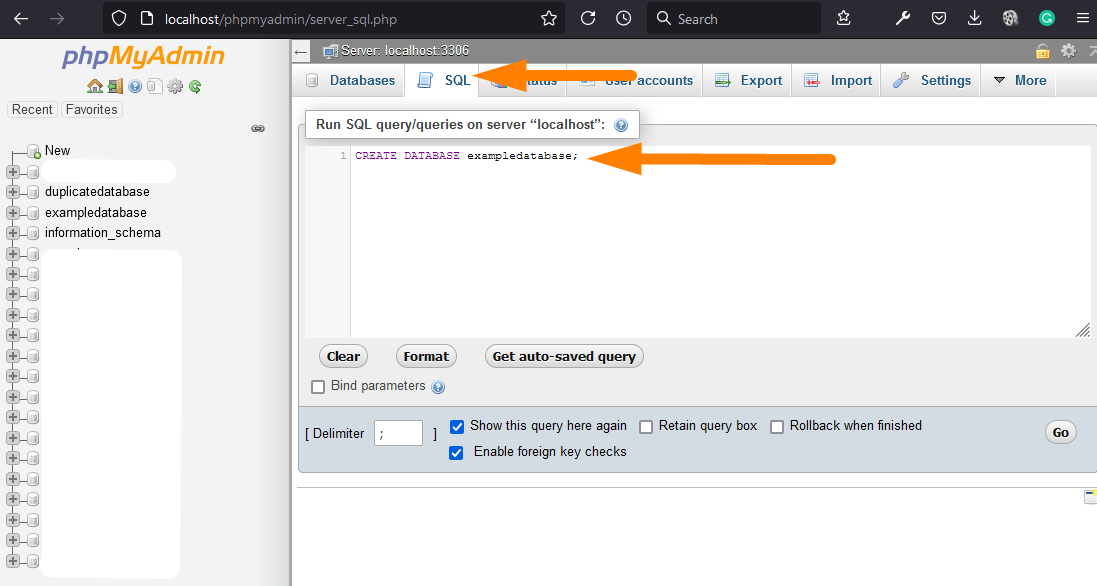The width and height of the screenshot is (1097, 586).
Task: Click inside the SQL query editor
Action: [x=719, y=242]
